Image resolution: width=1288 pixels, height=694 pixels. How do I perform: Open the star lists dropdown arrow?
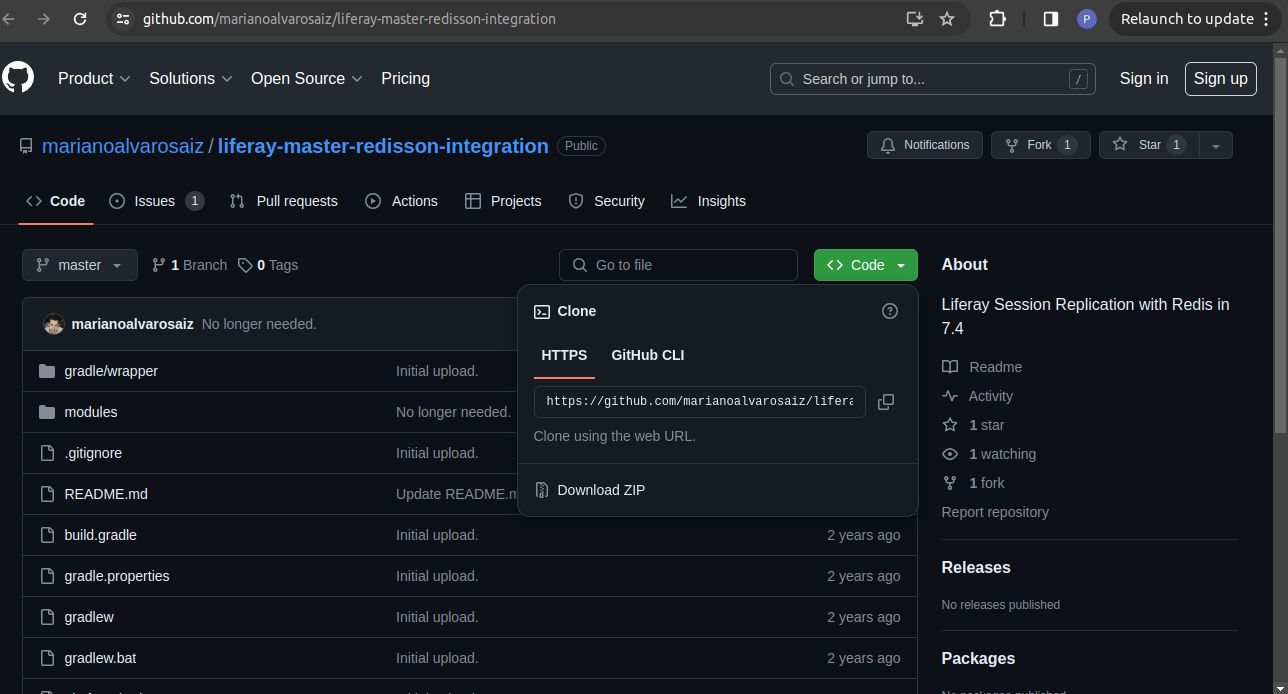point(1215,145)
